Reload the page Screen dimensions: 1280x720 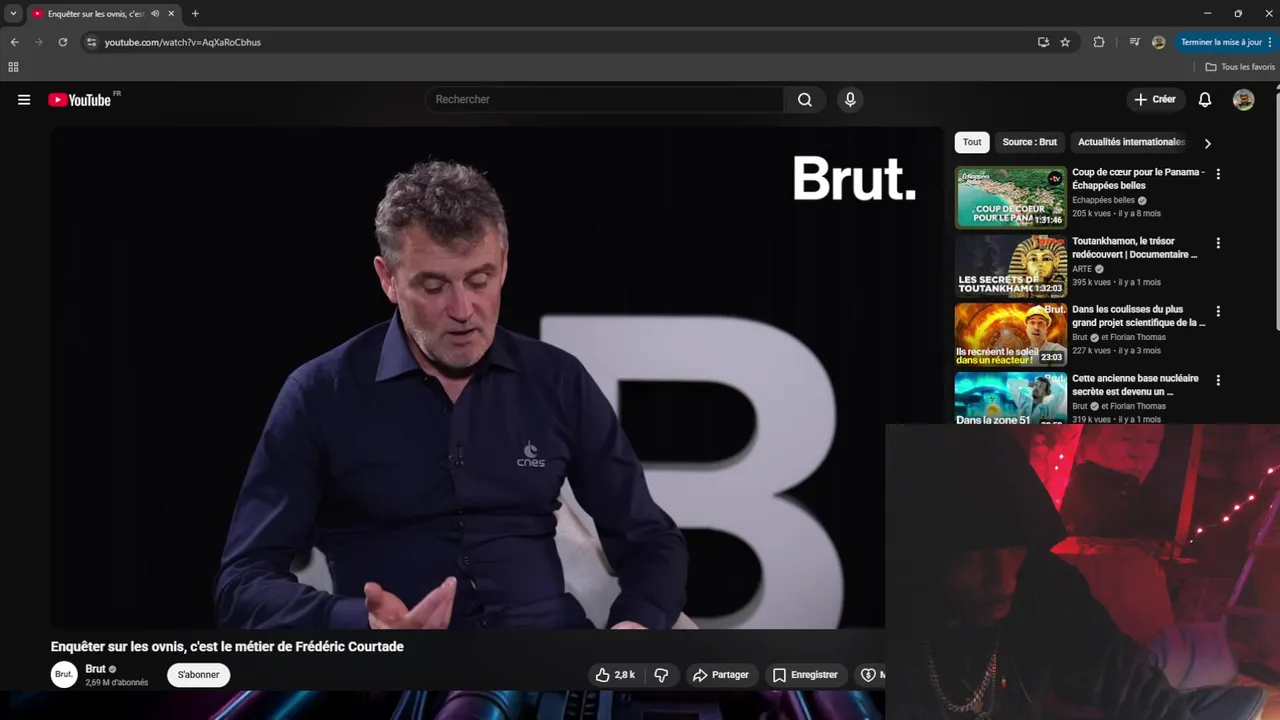tap(63, 42)
